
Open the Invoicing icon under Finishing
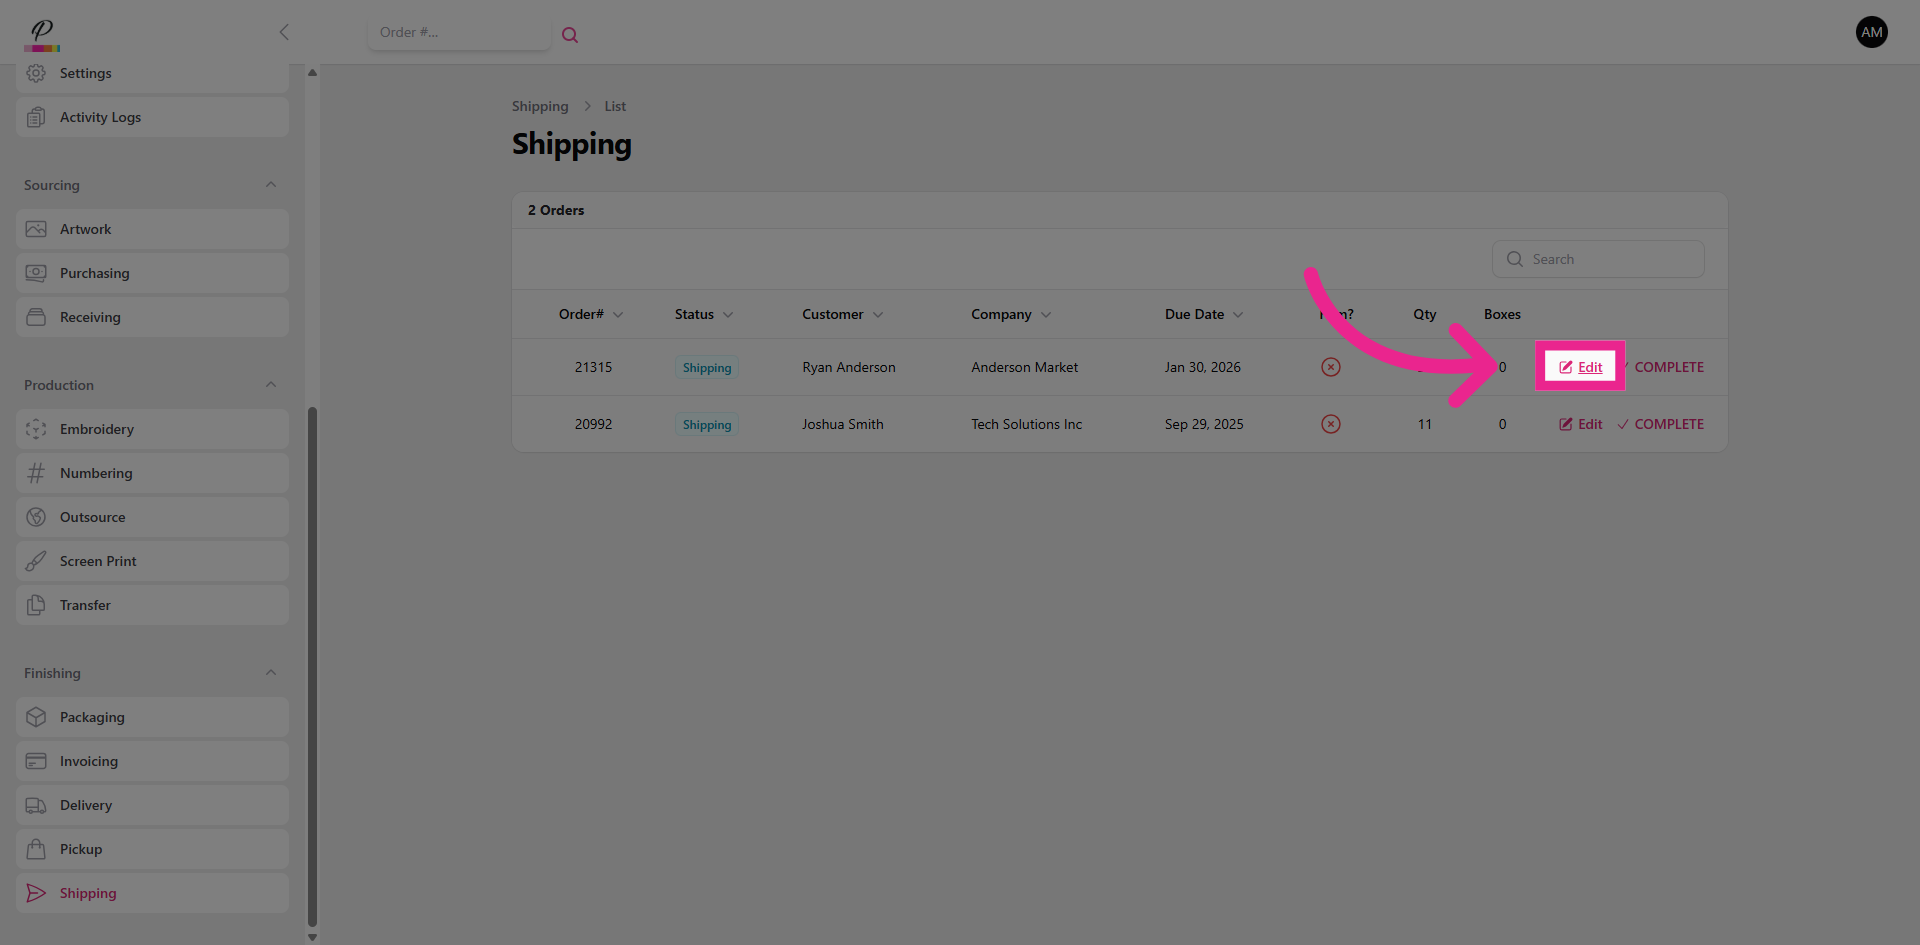point(36,760)
